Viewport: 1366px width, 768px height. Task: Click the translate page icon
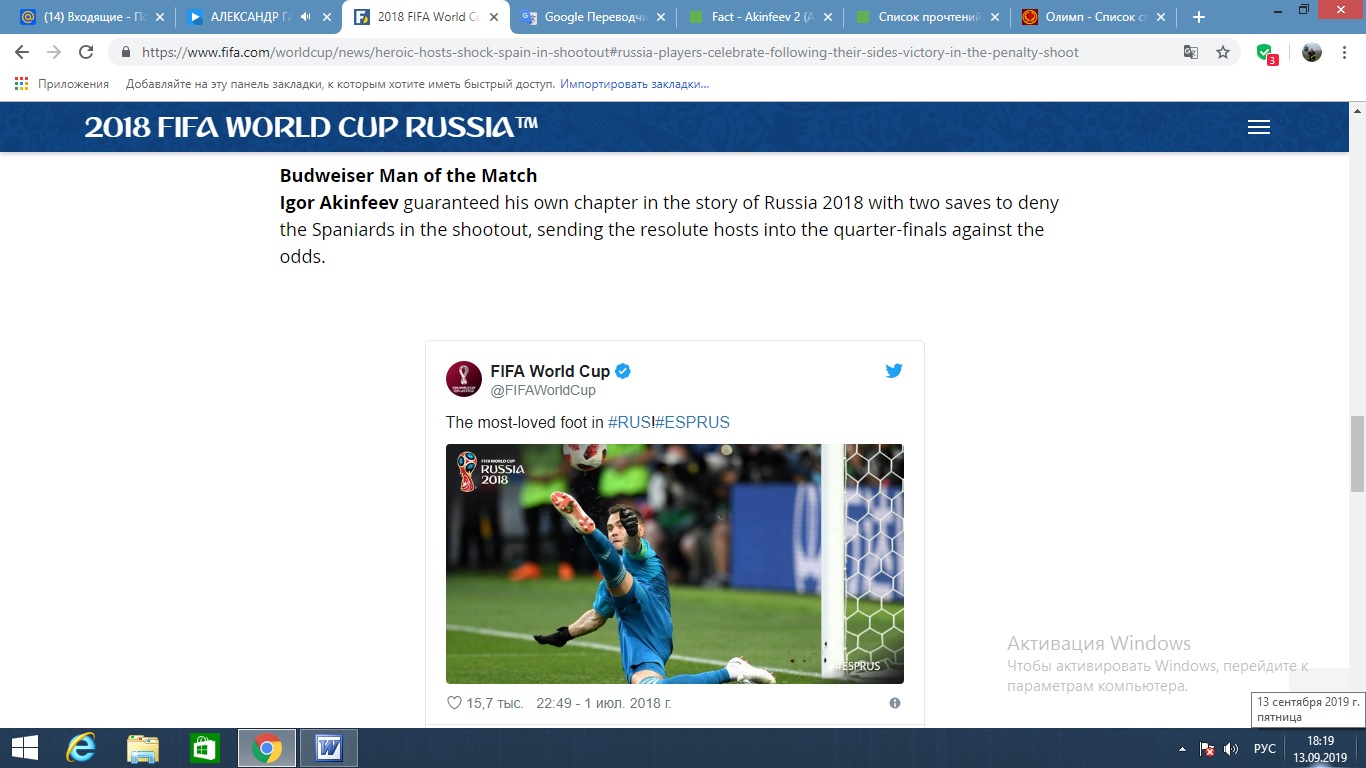(1191, 52)
